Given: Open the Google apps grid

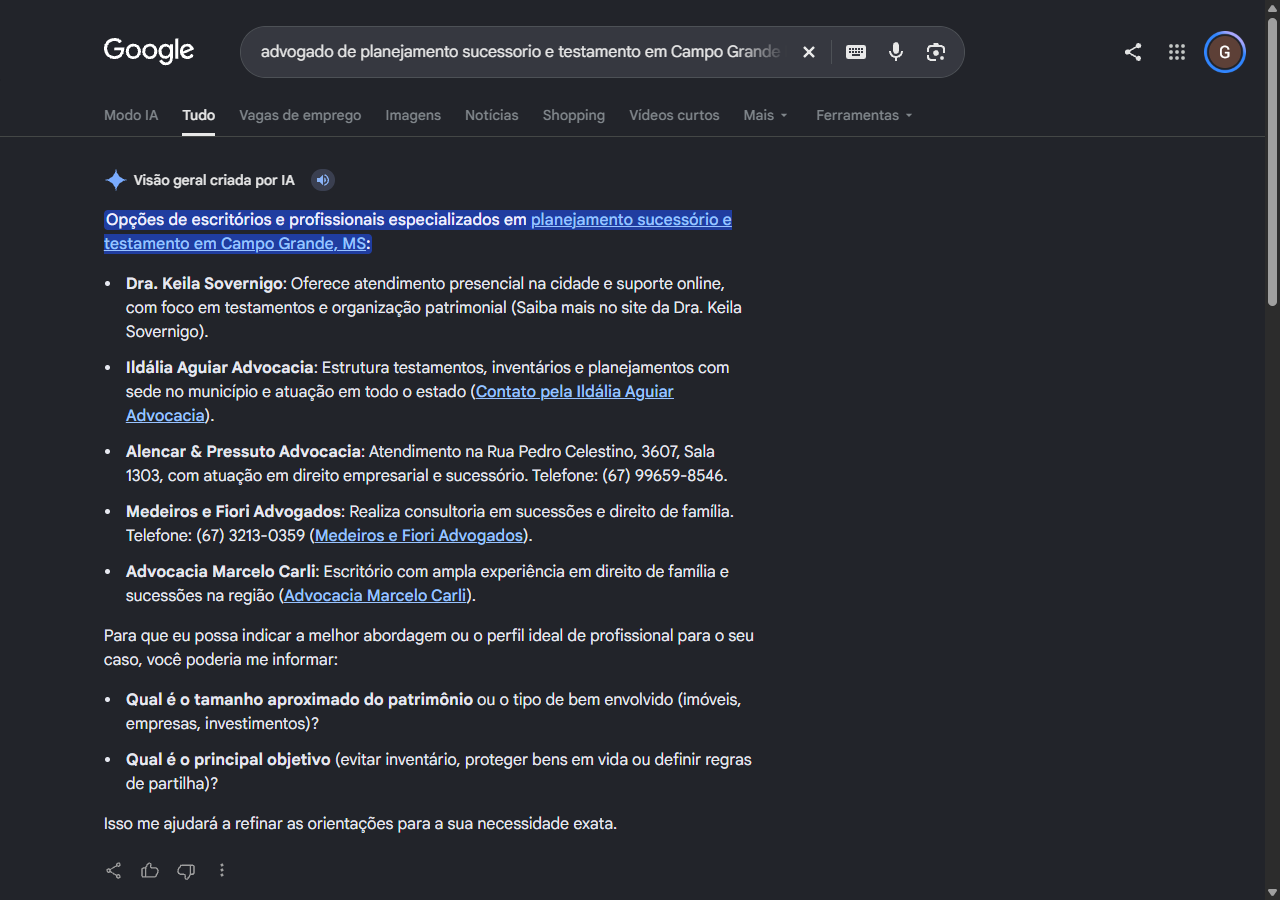Looking at the screenshot, I should click(x=1177, y=52).
